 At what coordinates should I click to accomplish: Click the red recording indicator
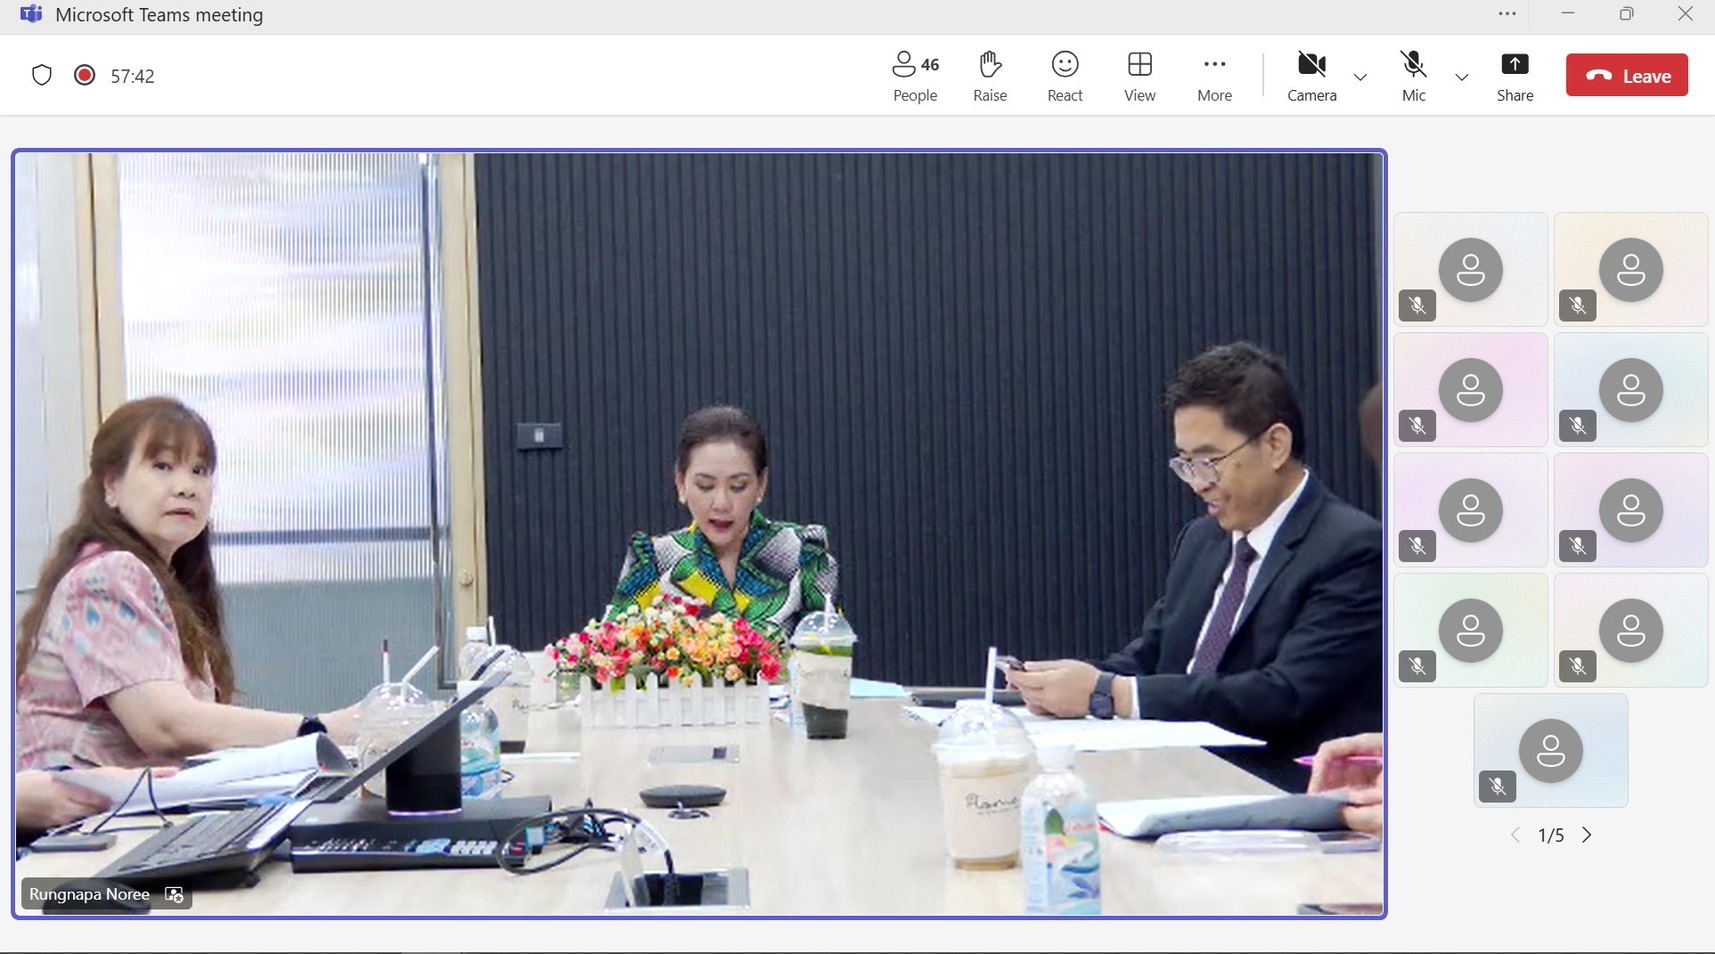point(85,76)
